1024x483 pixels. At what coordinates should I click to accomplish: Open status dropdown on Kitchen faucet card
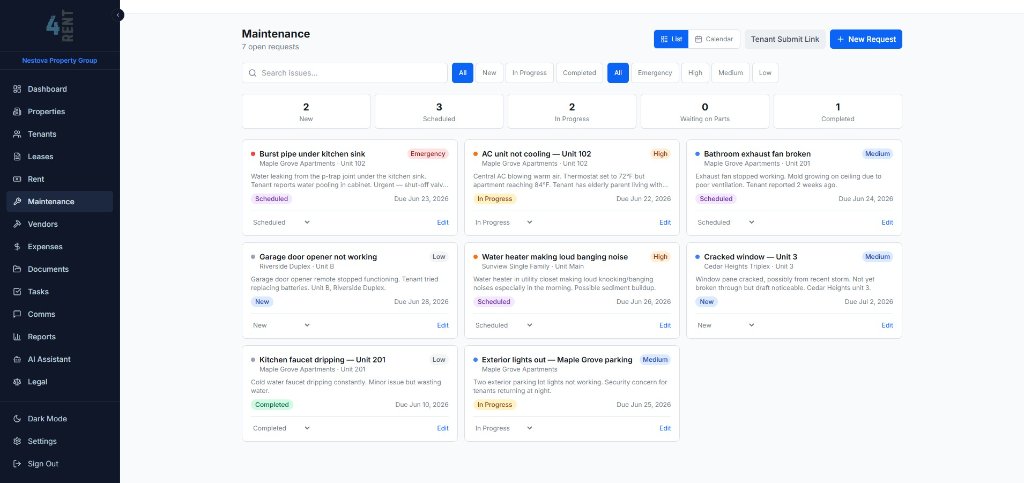click(x=281, y=428)
